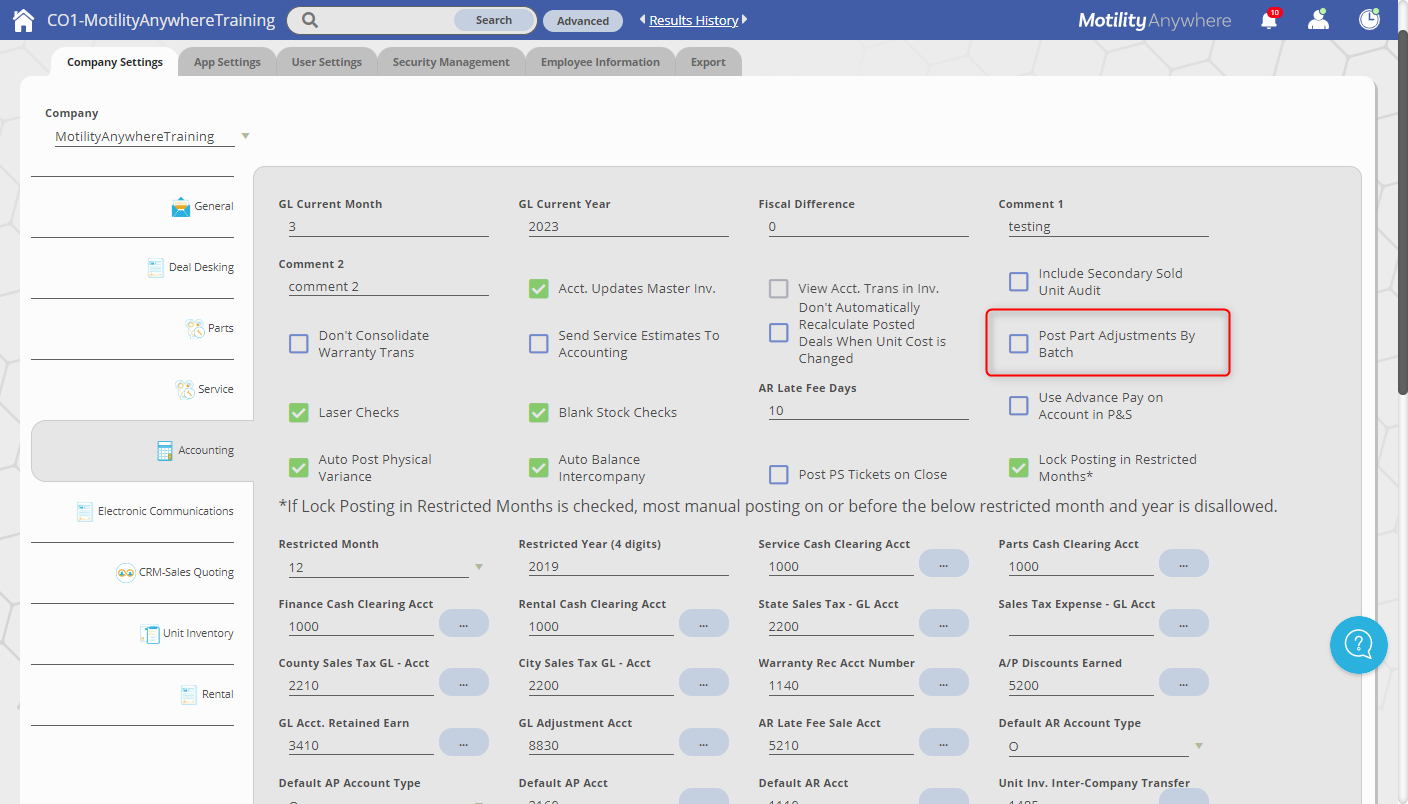1408x804 pixels.
Task: Click the GL Current Month field
Action: click(388, 226)
